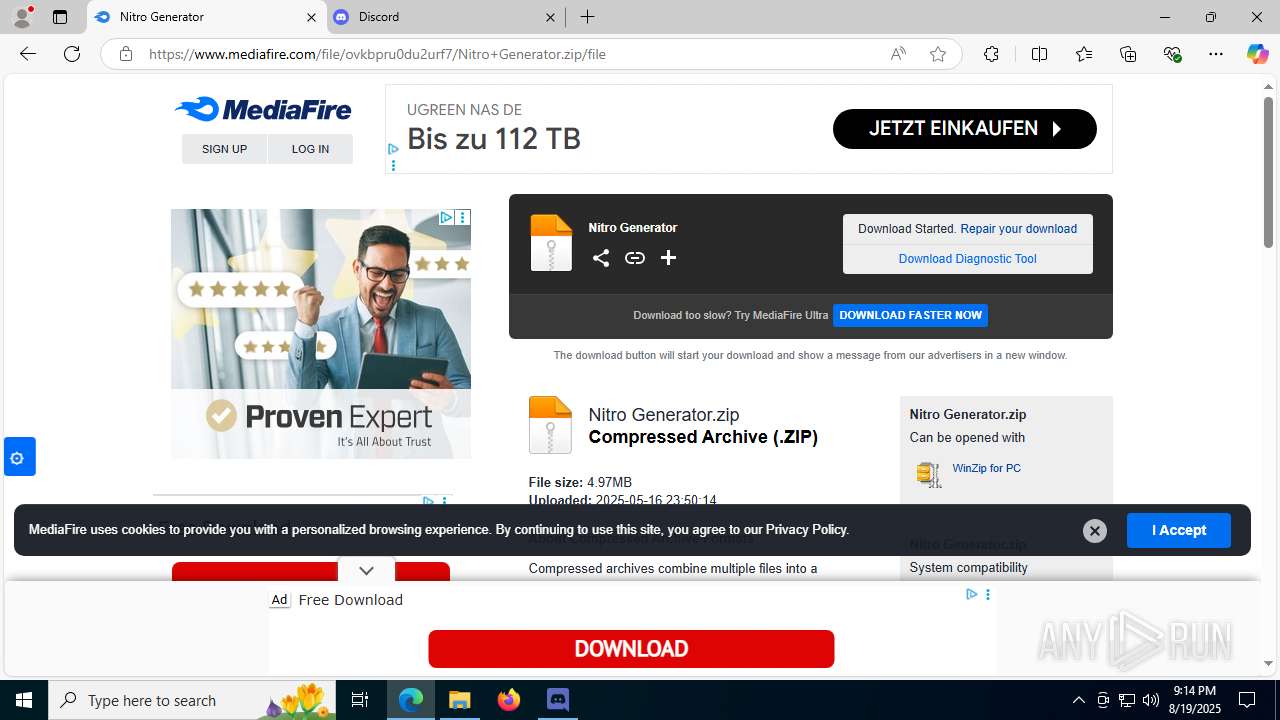Click the Proven Expert AdChoices triangle icon
This screenshot has width=1280, height=720.
click(447, 217)
